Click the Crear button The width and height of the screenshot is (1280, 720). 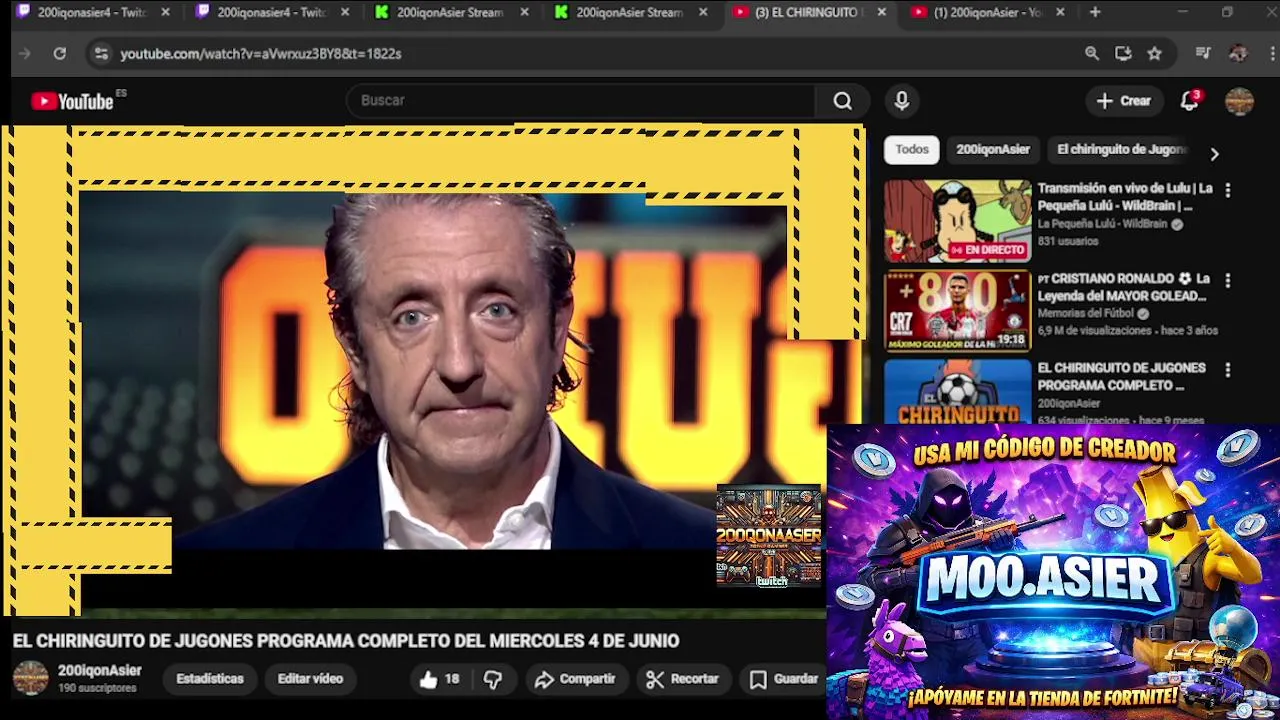[1124, 101]
